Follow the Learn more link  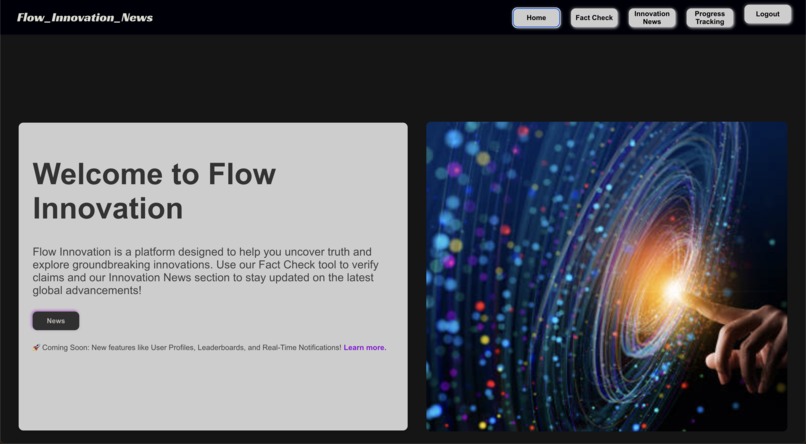tap(364, 347)
